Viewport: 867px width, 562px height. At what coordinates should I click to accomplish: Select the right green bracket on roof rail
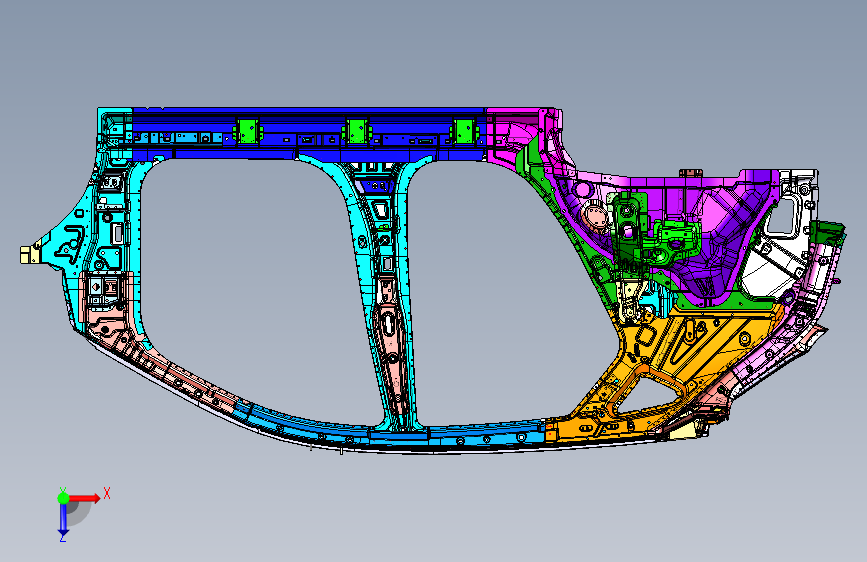click(x=464, y=131)
